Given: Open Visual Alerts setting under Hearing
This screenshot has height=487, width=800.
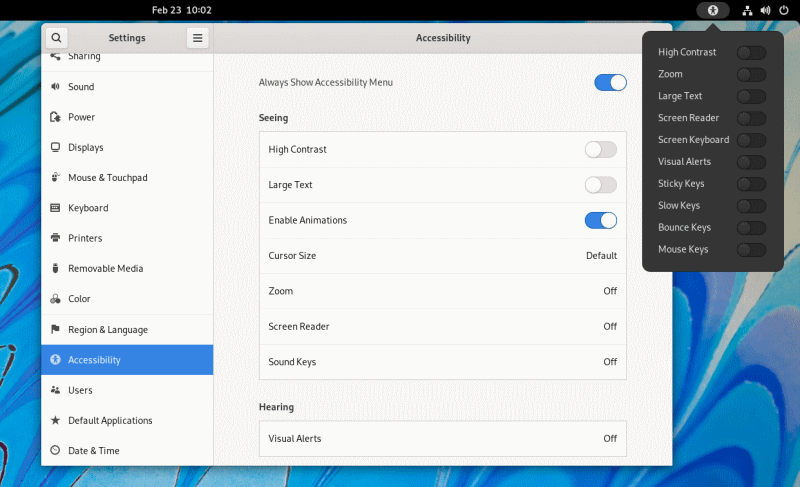Looking at the screenshot, I should pyautogui.click(x=442, y=438).
